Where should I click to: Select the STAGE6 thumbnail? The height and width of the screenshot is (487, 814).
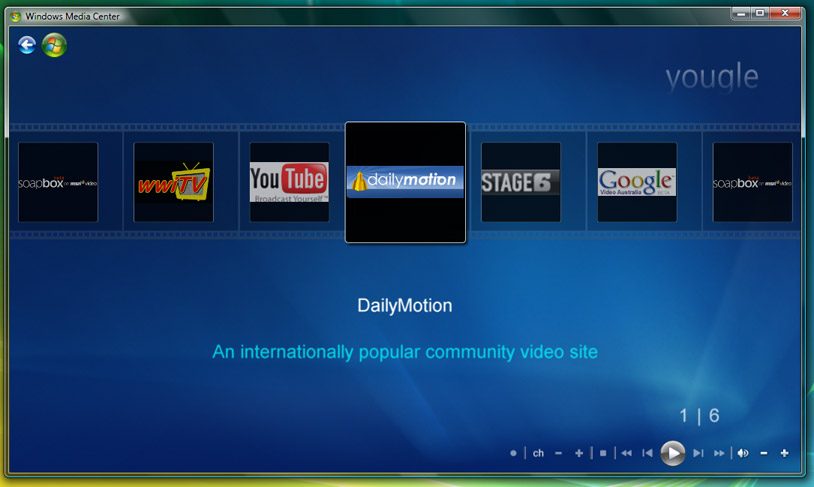pyautogui.click(x=521, y=182)
